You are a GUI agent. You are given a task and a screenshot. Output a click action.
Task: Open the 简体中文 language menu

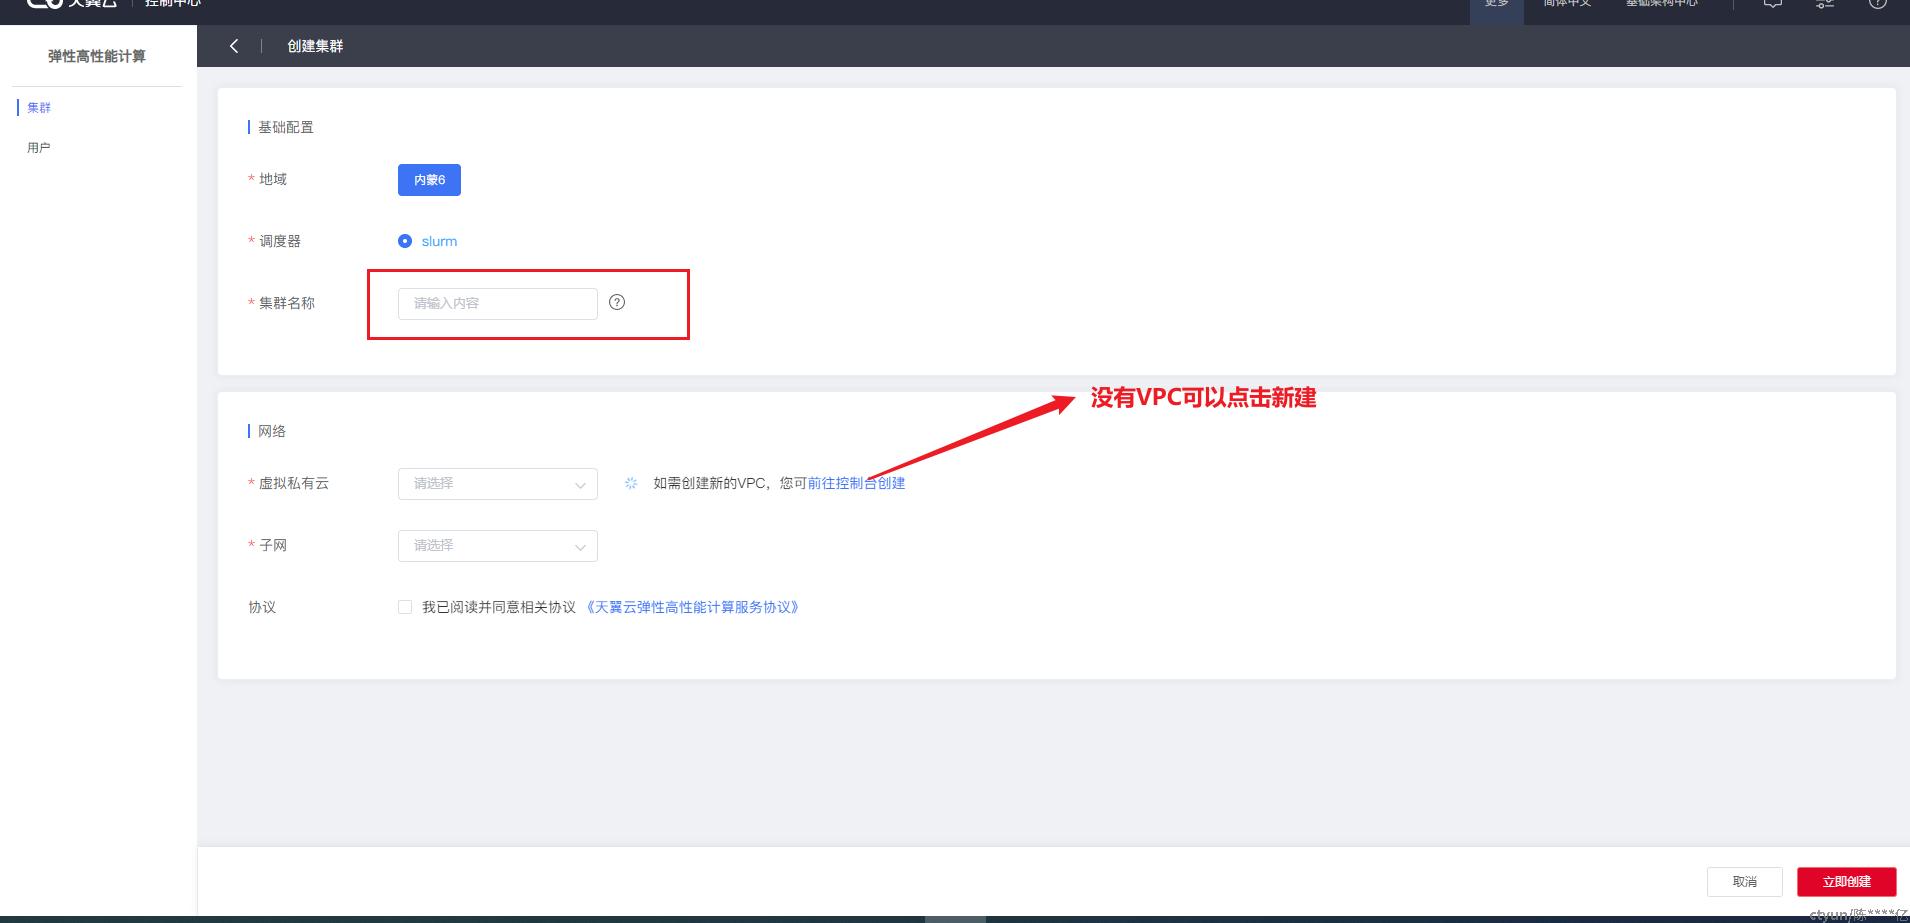[x=1566, y=4]
